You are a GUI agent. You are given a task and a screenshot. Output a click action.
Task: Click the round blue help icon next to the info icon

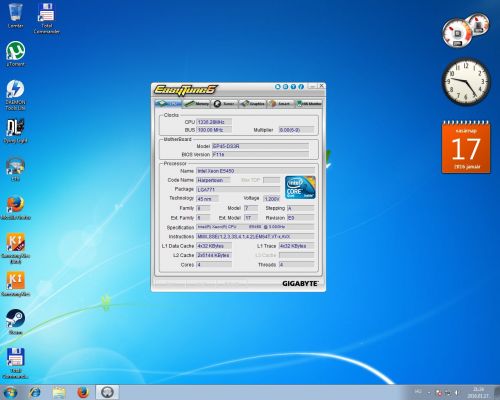pyautogui.click(x=293, y=87)
